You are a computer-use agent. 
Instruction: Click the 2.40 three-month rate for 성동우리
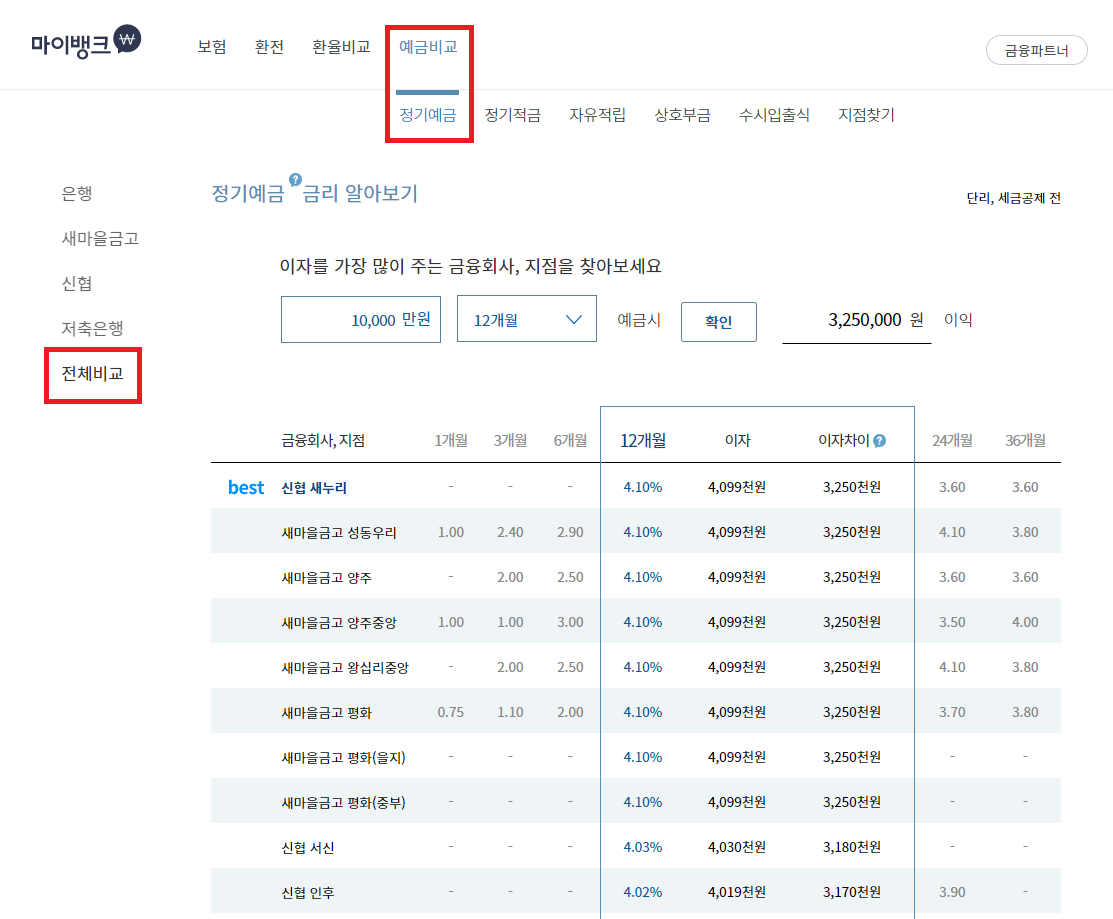[x=510, y=532]
